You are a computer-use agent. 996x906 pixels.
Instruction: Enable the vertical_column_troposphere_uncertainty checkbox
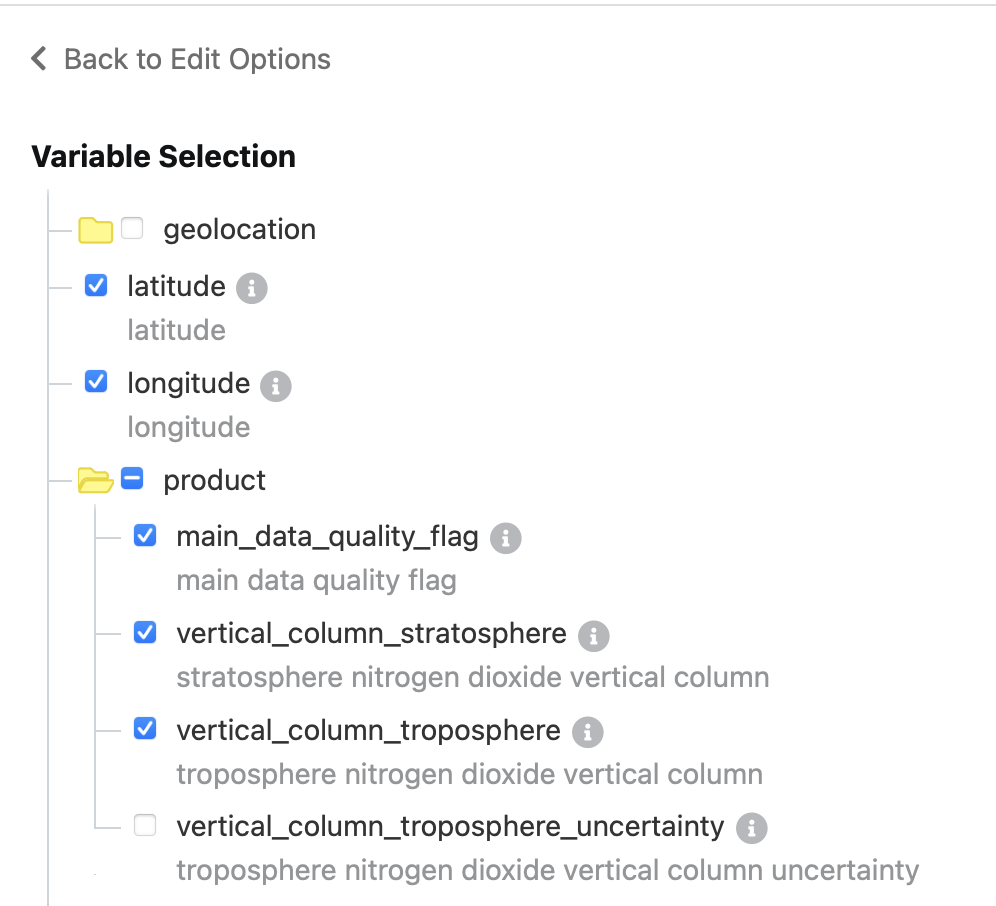point(145,826)
